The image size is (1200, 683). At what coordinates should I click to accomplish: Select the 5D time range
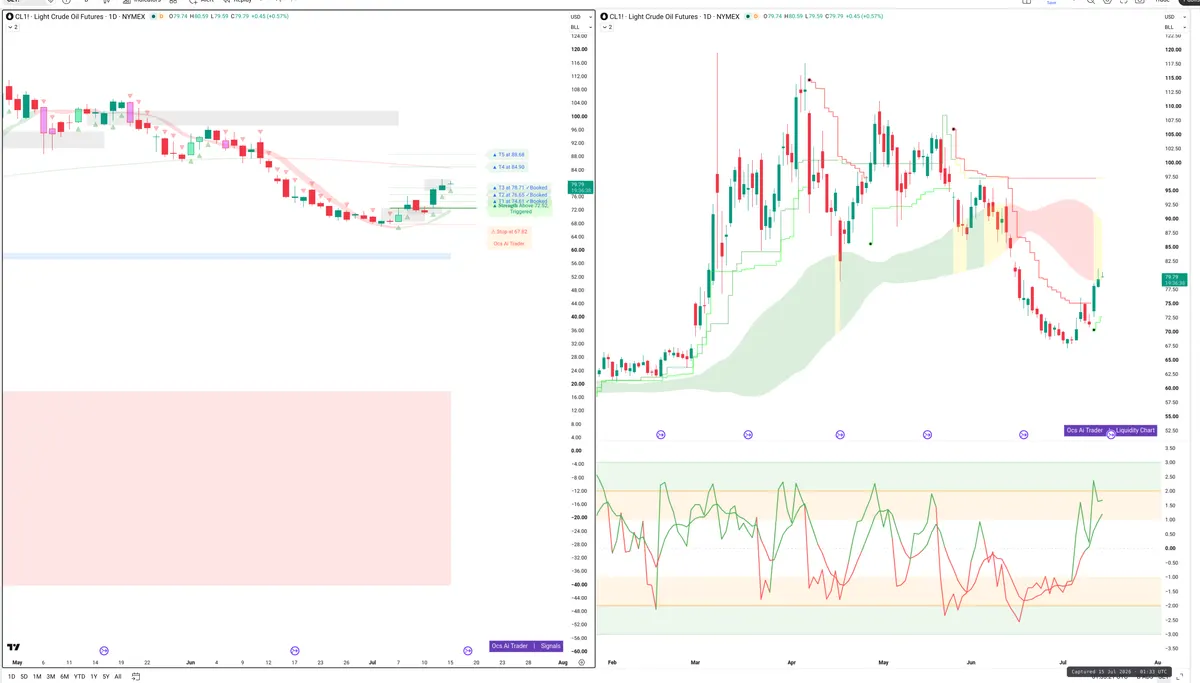(x=24, y=676)
